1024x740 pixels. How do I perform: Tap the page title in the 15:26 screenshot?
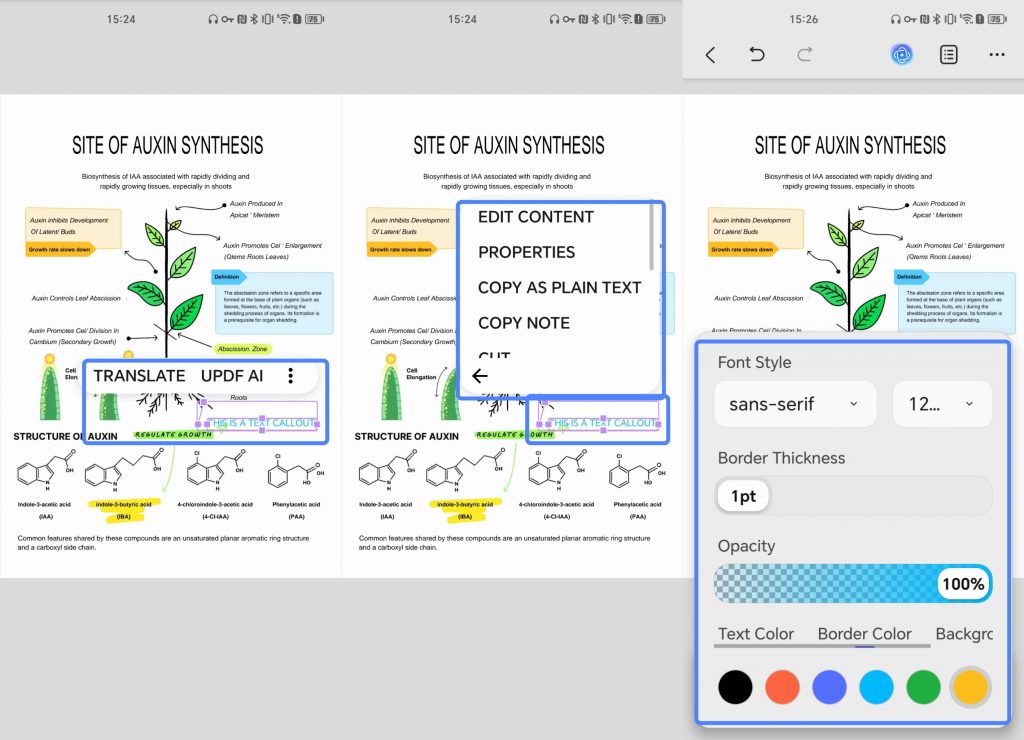pyautogui.click(x=850, y=145)
